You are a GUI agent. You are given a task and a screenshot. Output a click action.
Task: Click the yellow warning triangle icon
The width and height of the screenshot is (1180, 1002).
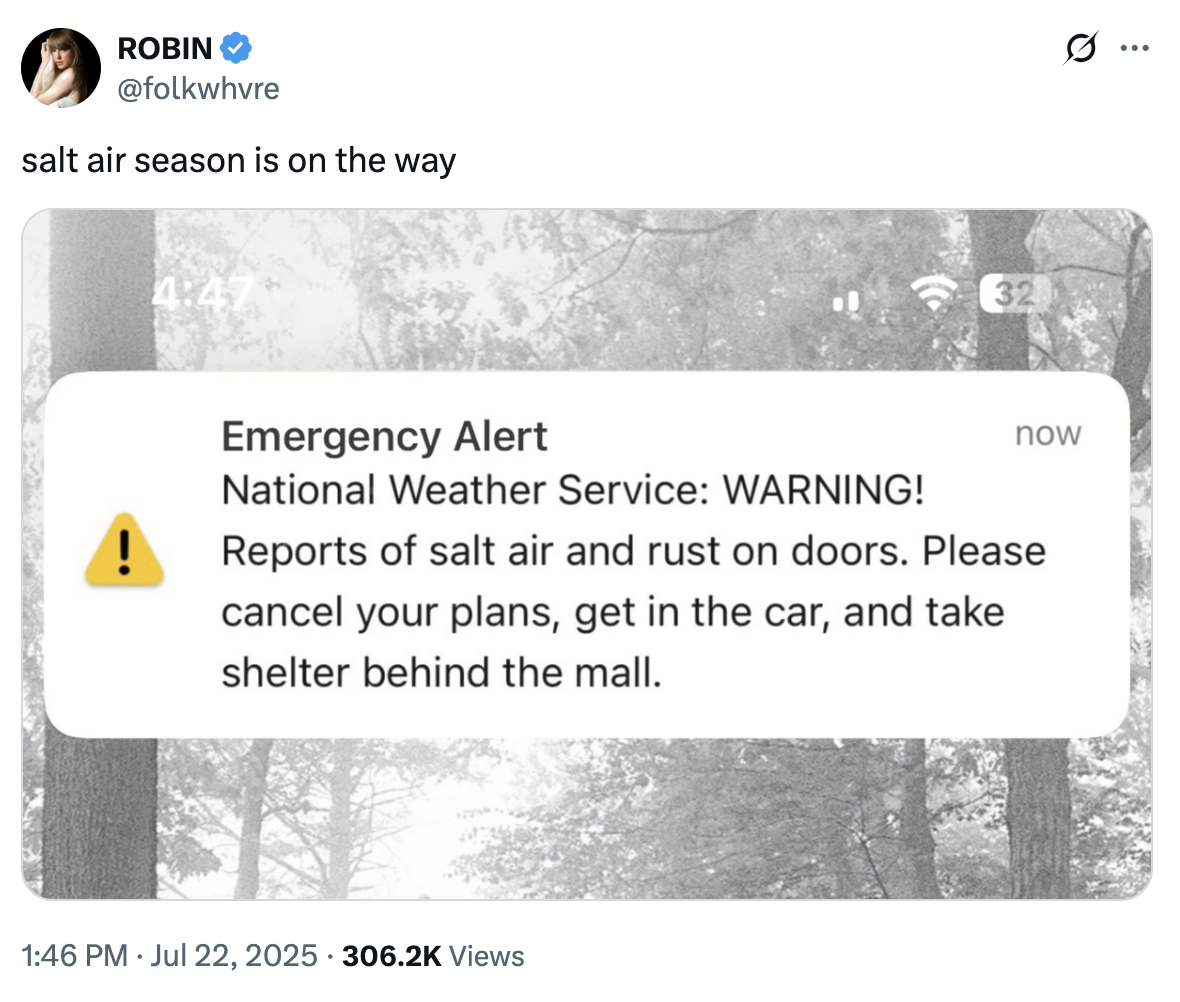[x=124, y=549]
